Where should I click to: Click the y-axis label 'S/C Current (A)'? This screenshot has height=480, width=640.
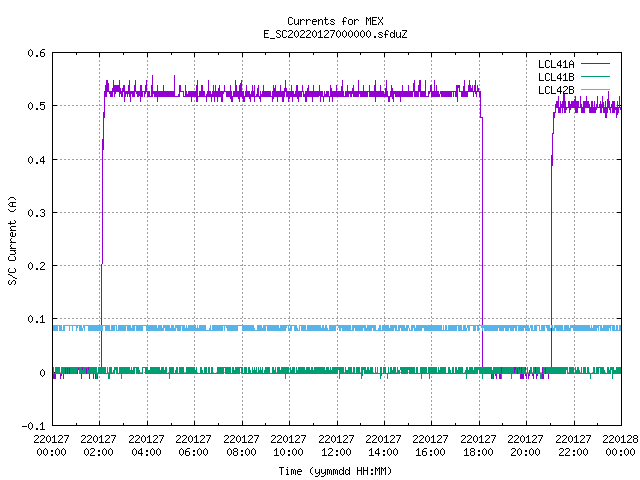[x=13, y=240]
